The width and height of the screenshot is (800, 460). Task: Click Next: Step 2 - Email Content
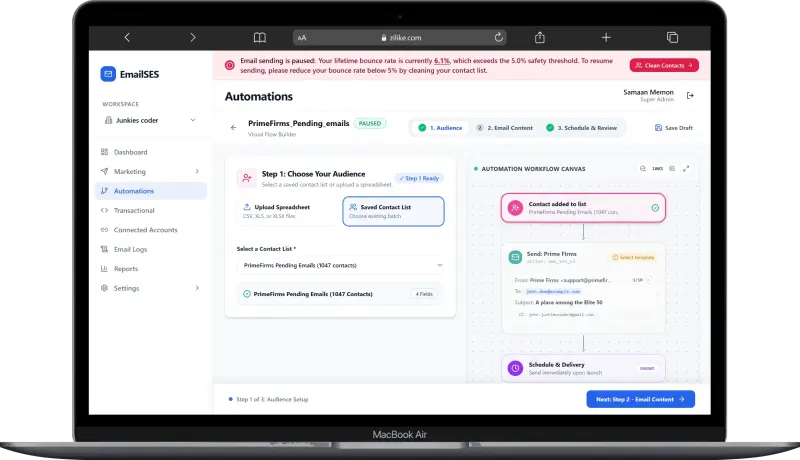(x=640, y=399)
